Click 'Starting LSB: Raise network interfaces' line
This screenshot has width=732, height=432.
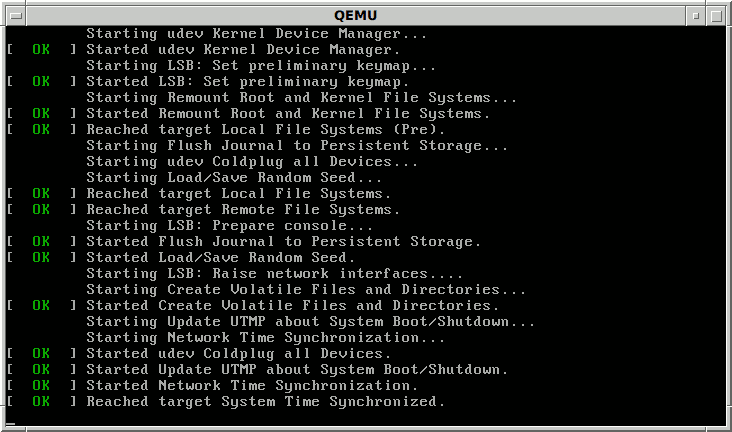(x=274, y=273)
